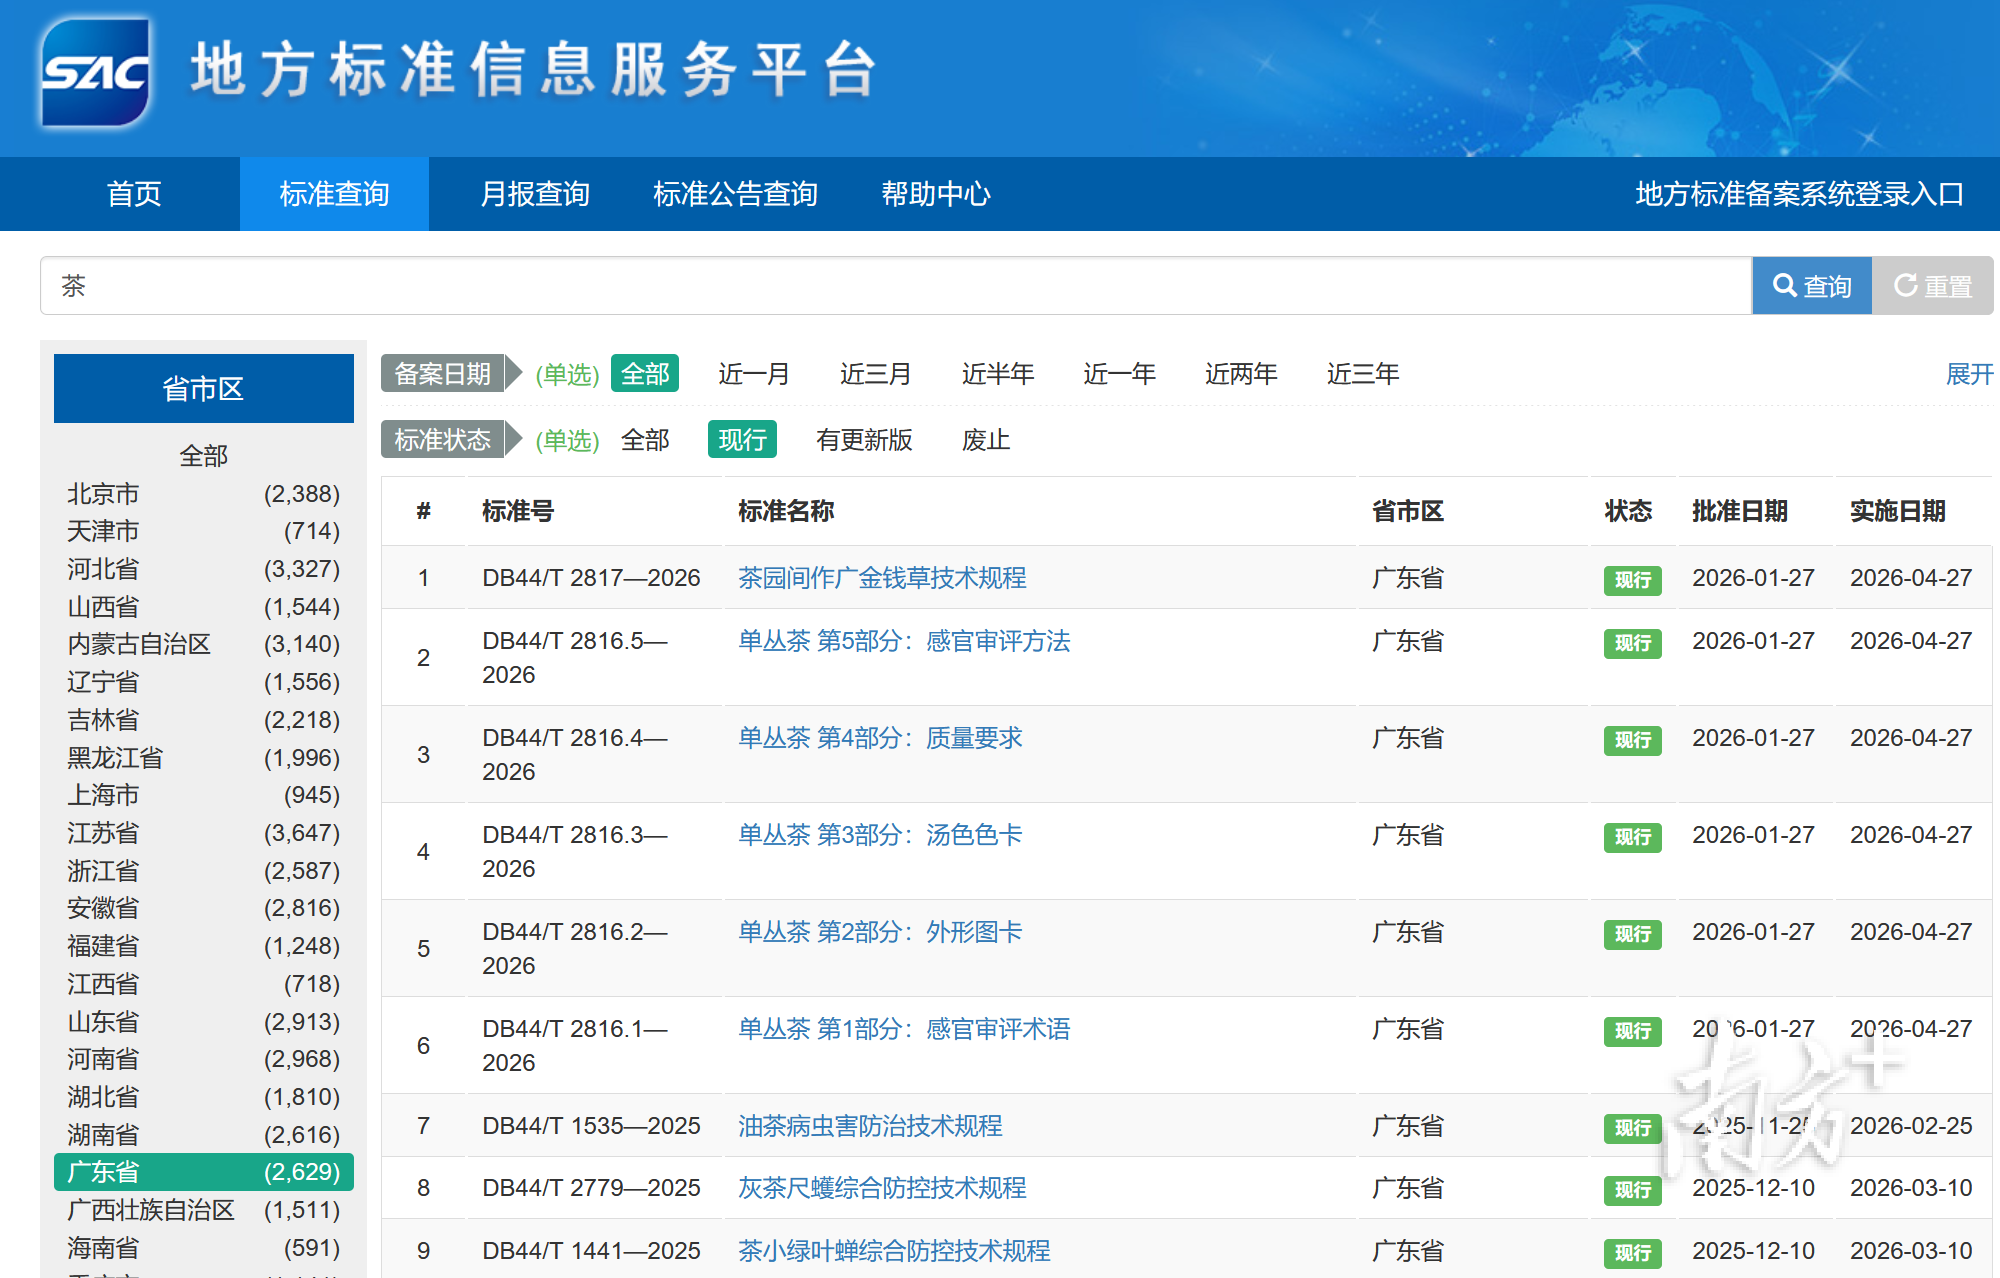
Task: Go to 首页 home tab
Action: [134, 194]
